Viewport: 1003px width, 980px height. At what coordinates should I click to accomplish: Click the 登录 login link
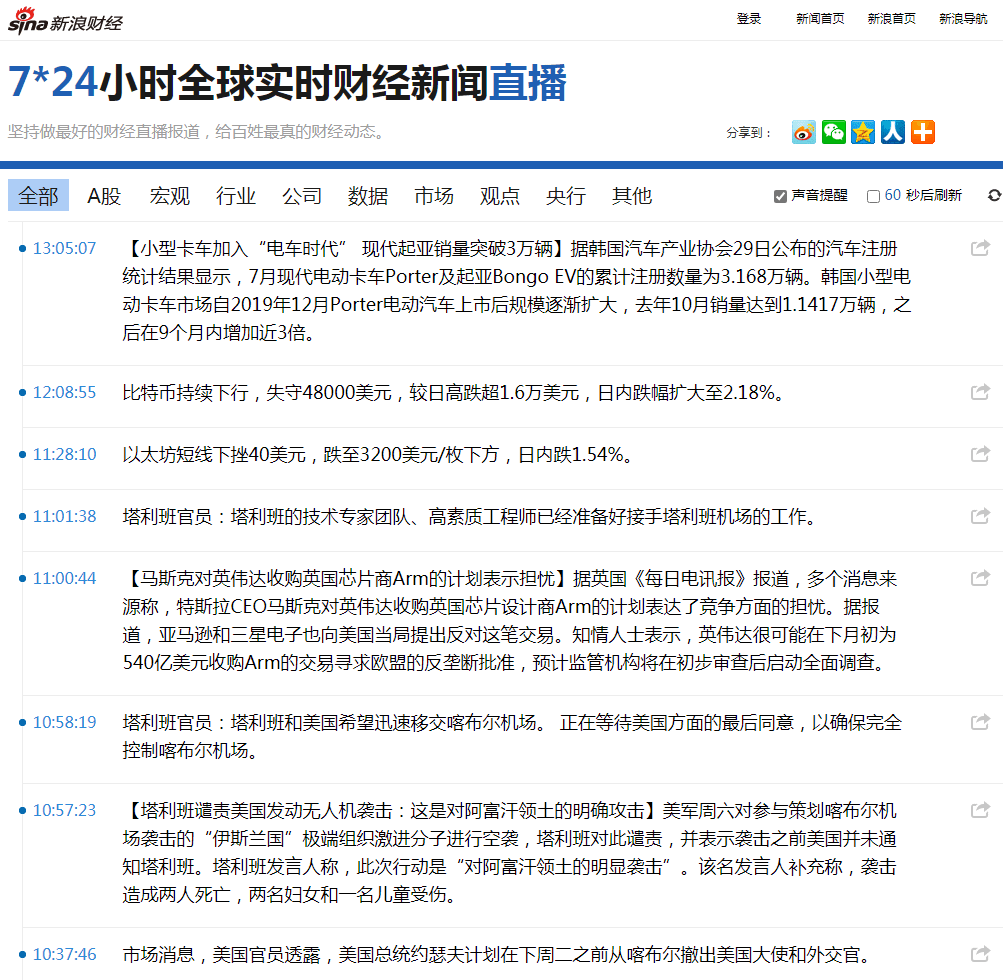(x=748, y=19)
